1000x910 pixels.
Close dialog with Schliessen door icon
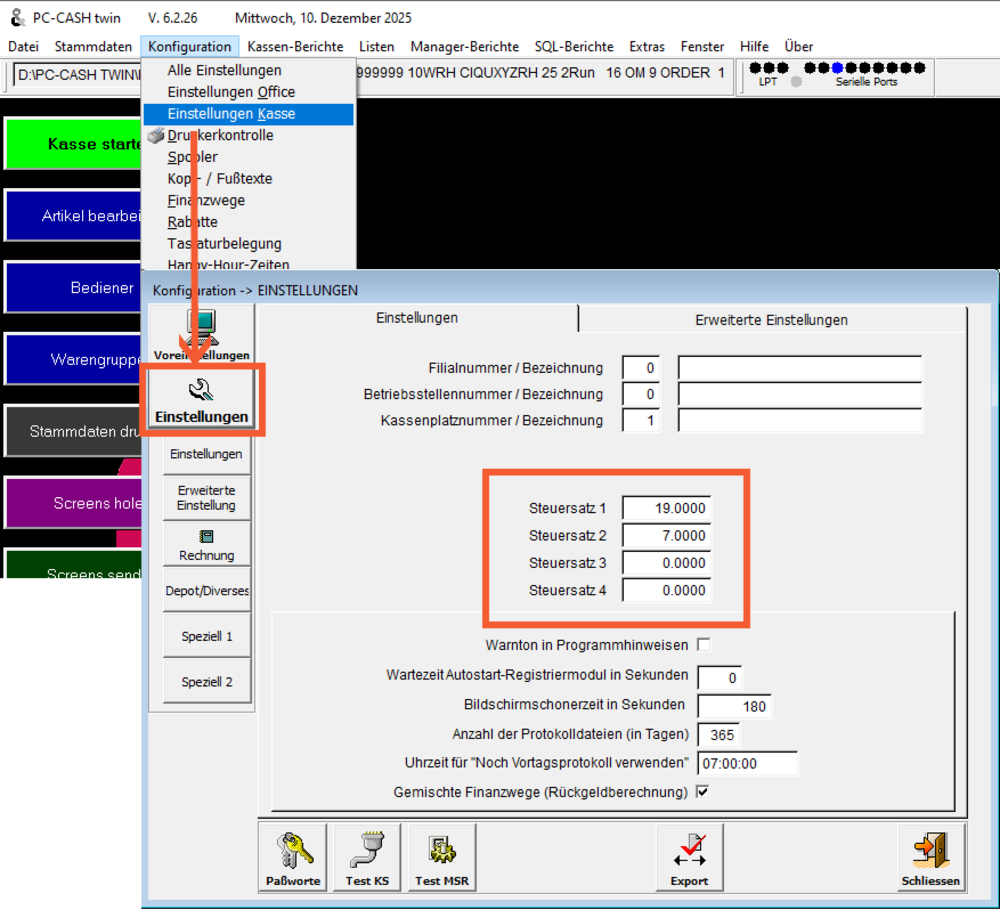930,857
